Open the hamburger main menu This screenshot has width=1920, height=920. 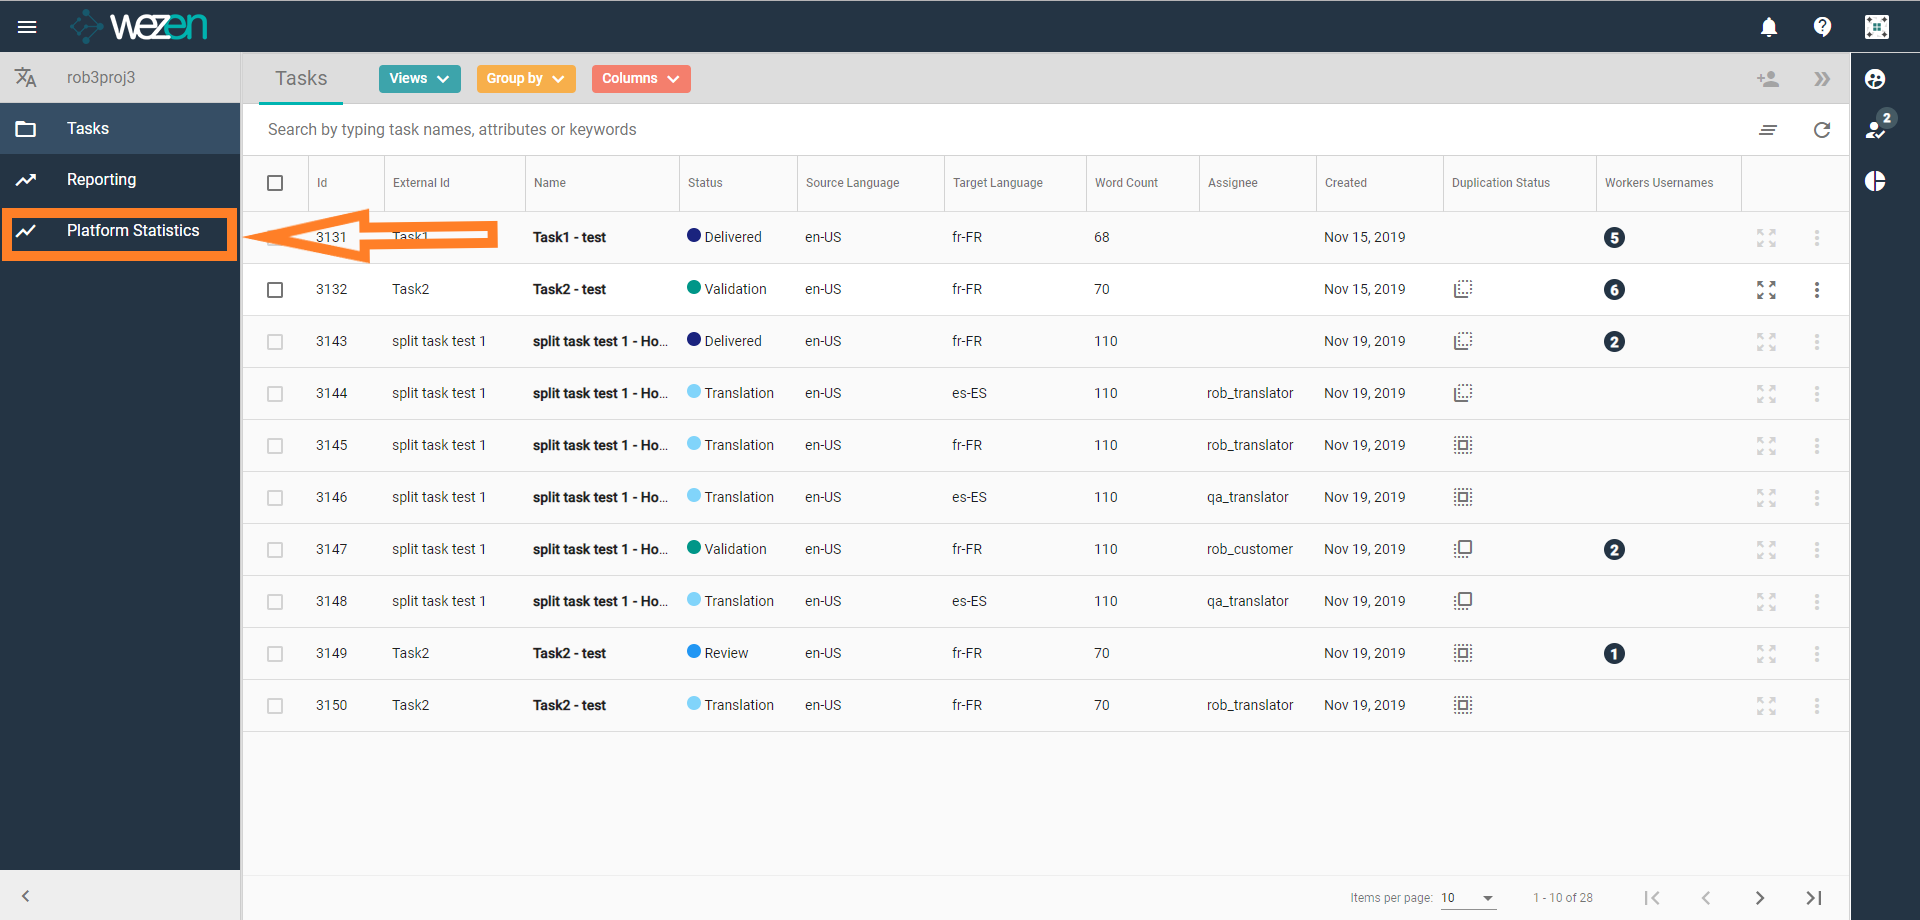point(27,27)
